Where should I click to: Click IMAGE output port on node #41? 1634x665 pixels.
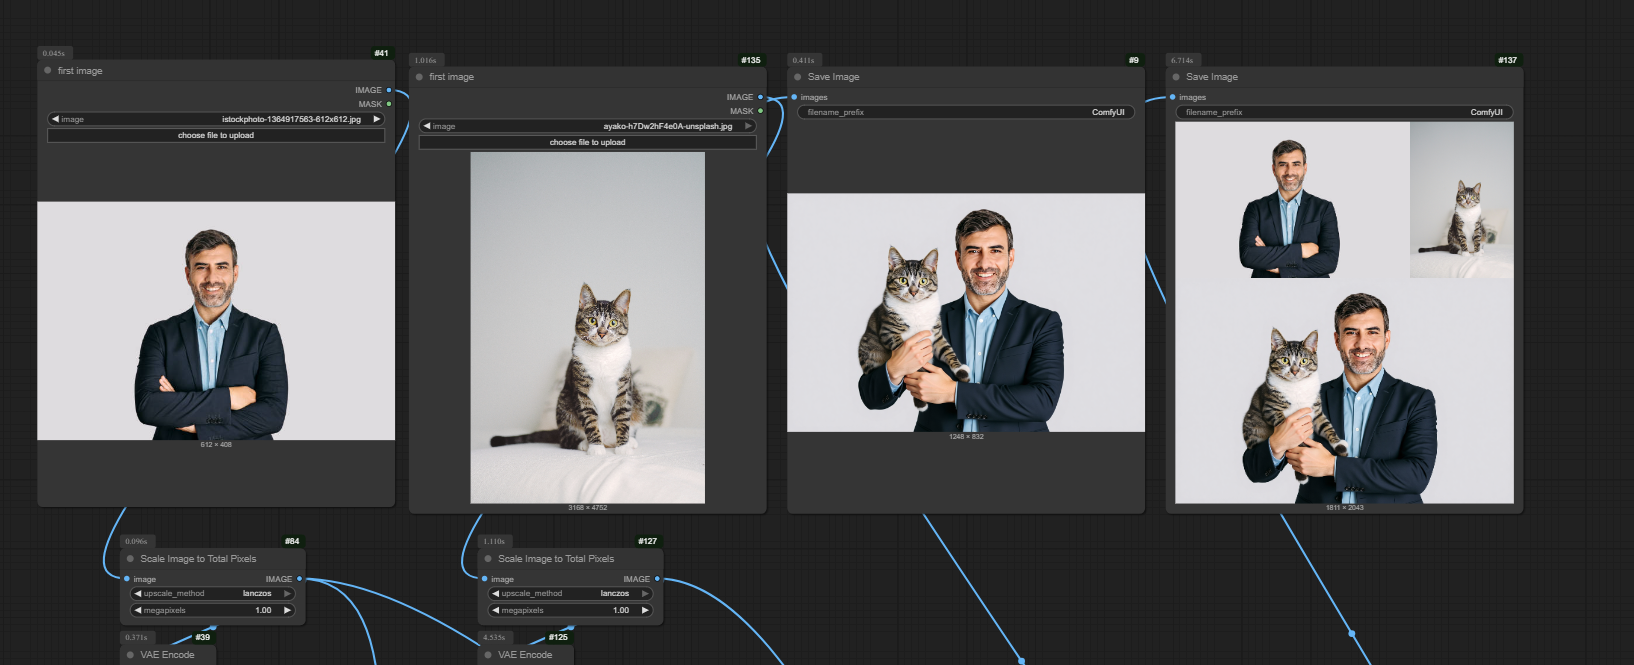[389, 90]
